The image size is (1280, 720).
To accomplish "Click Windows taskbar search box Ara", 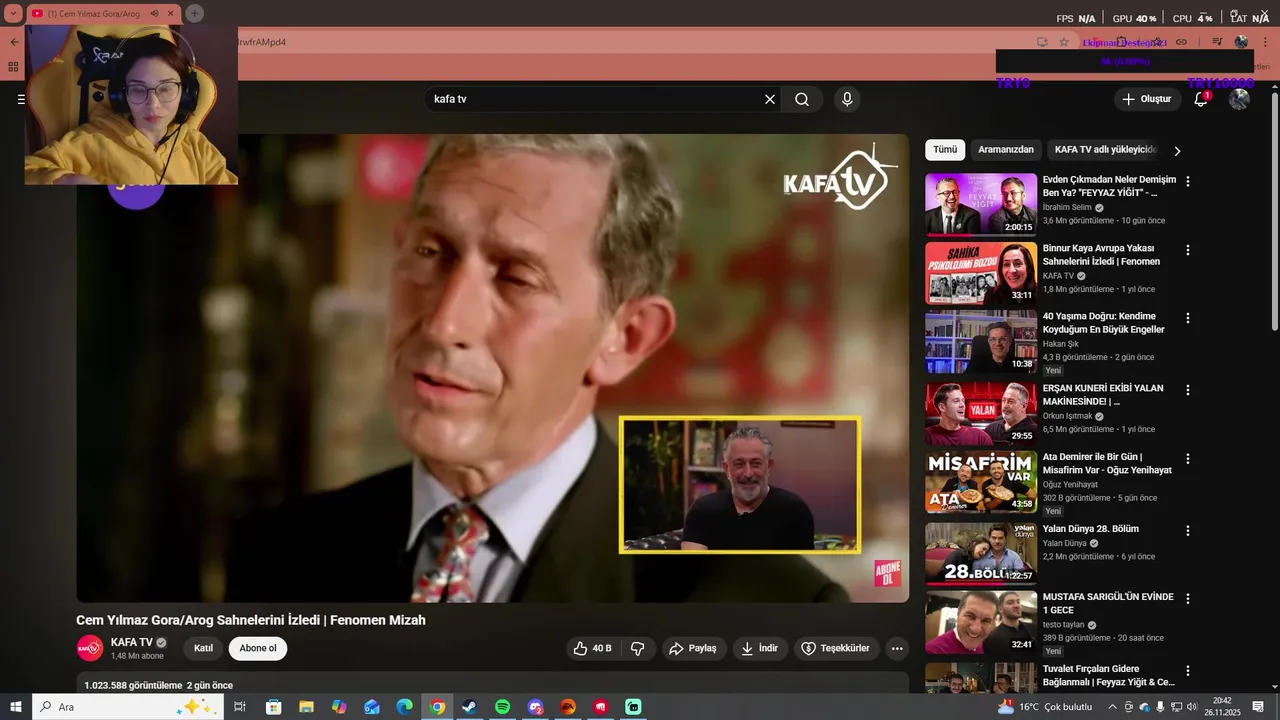I will click(128, 707).
